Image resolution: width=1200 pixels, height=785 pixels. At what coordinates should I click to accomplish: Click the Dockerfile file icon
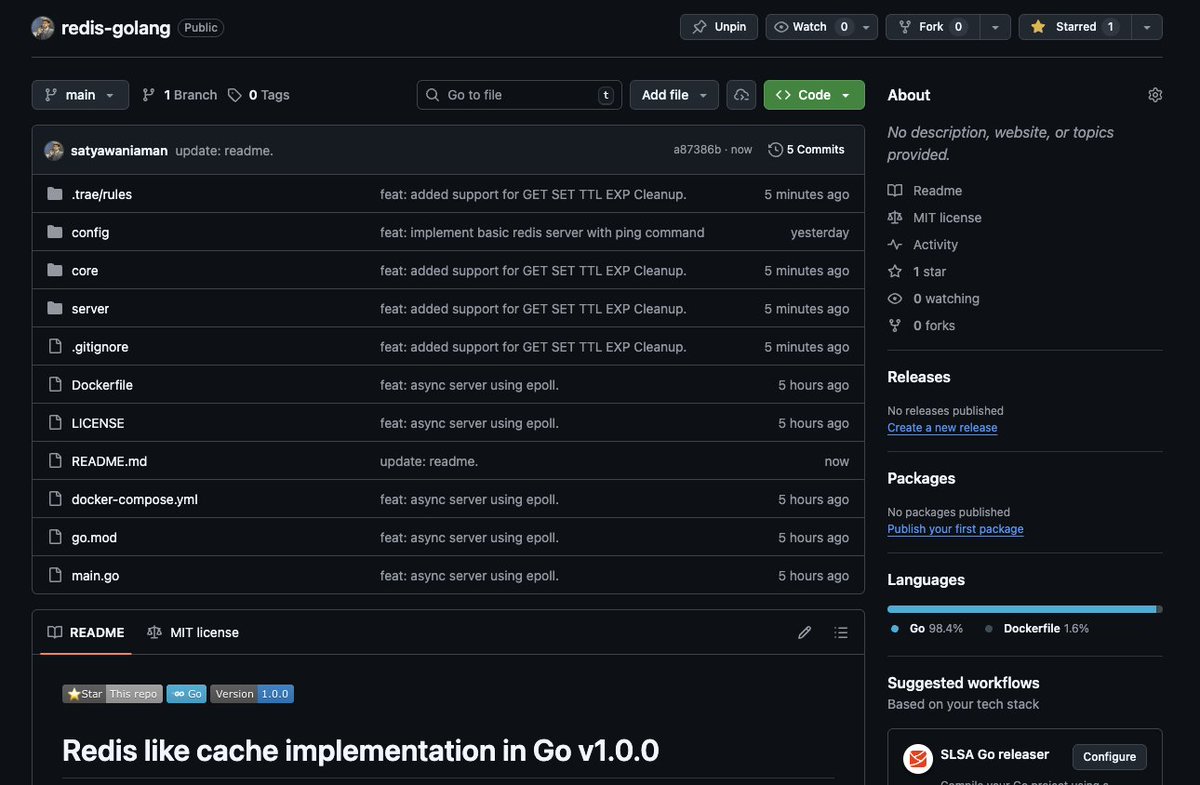point(55,384)
